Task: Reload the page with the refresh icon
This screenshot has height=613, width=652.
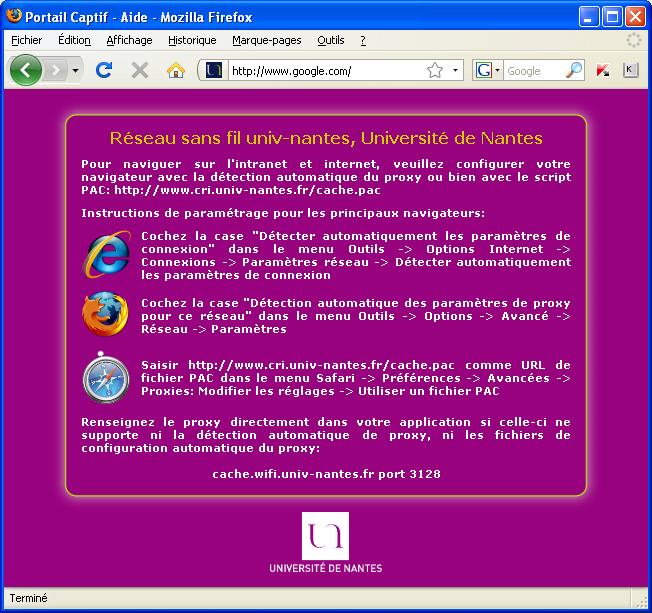Action: coord(103,70)
